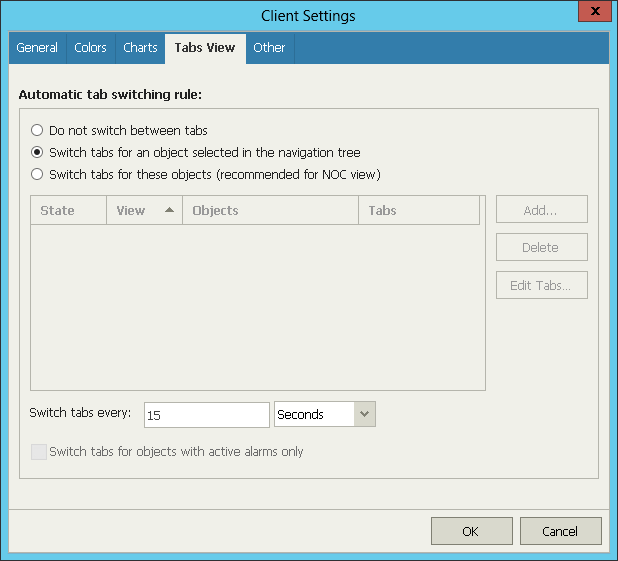Sort by the Objects column header

(x=270, y=211)
